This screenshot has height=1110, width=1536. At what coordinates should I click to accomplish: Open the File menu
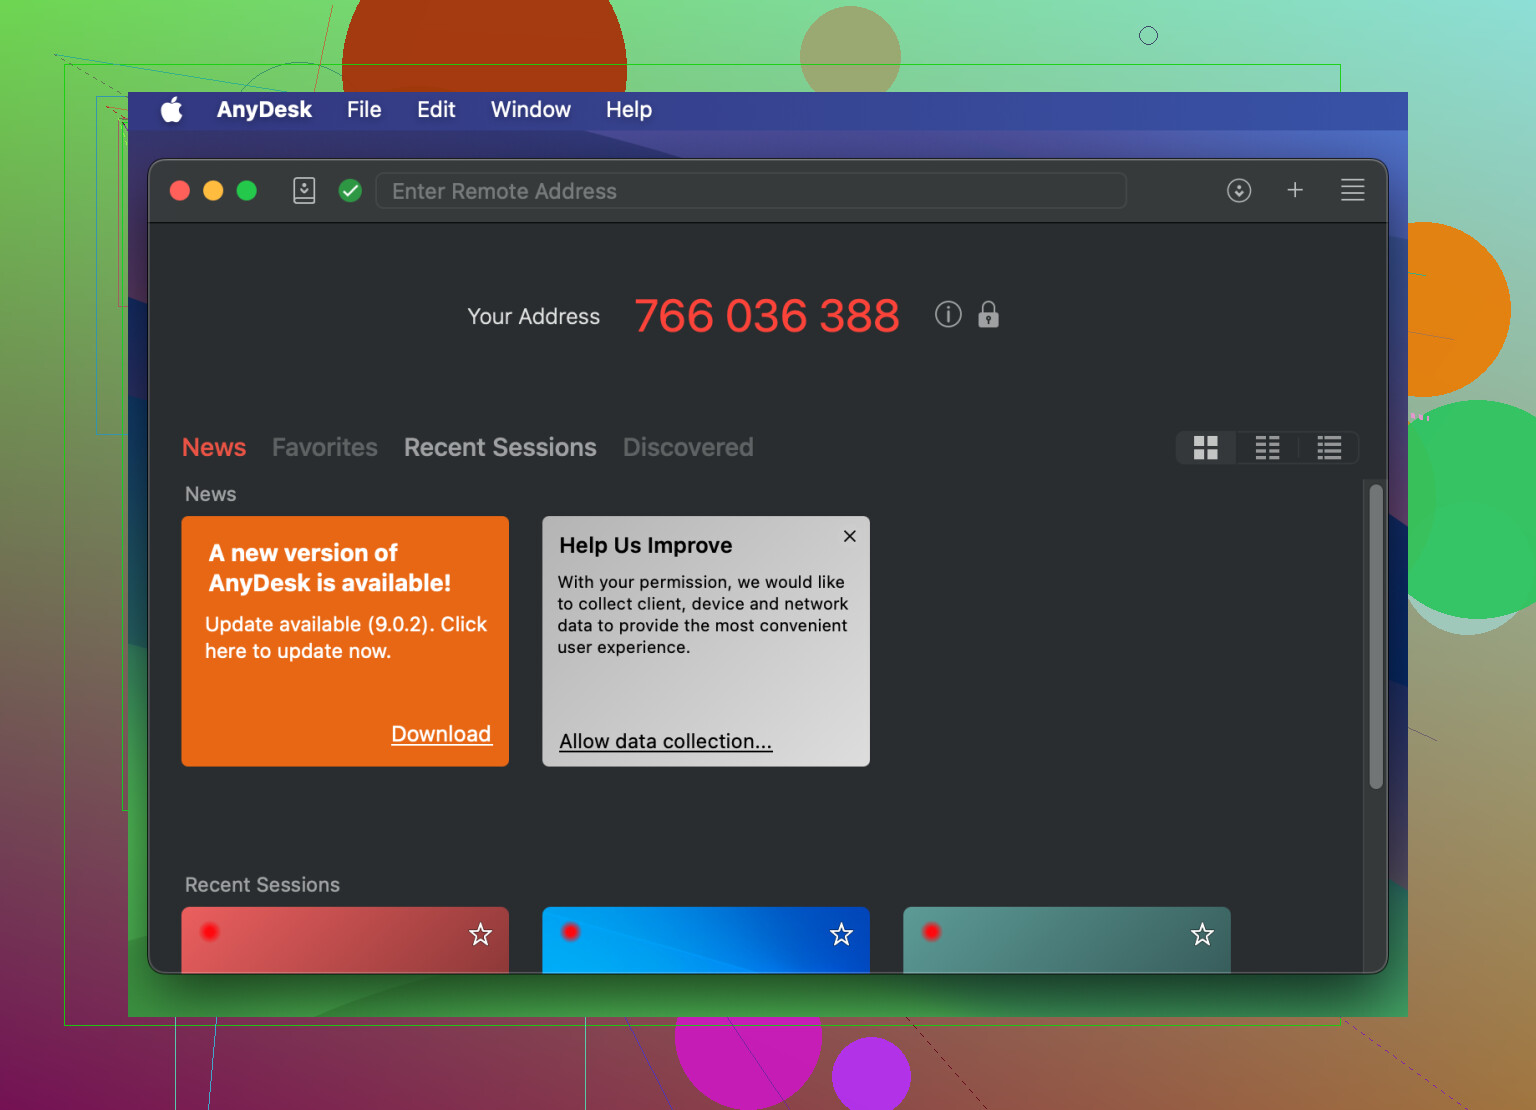tap(364, 110)
